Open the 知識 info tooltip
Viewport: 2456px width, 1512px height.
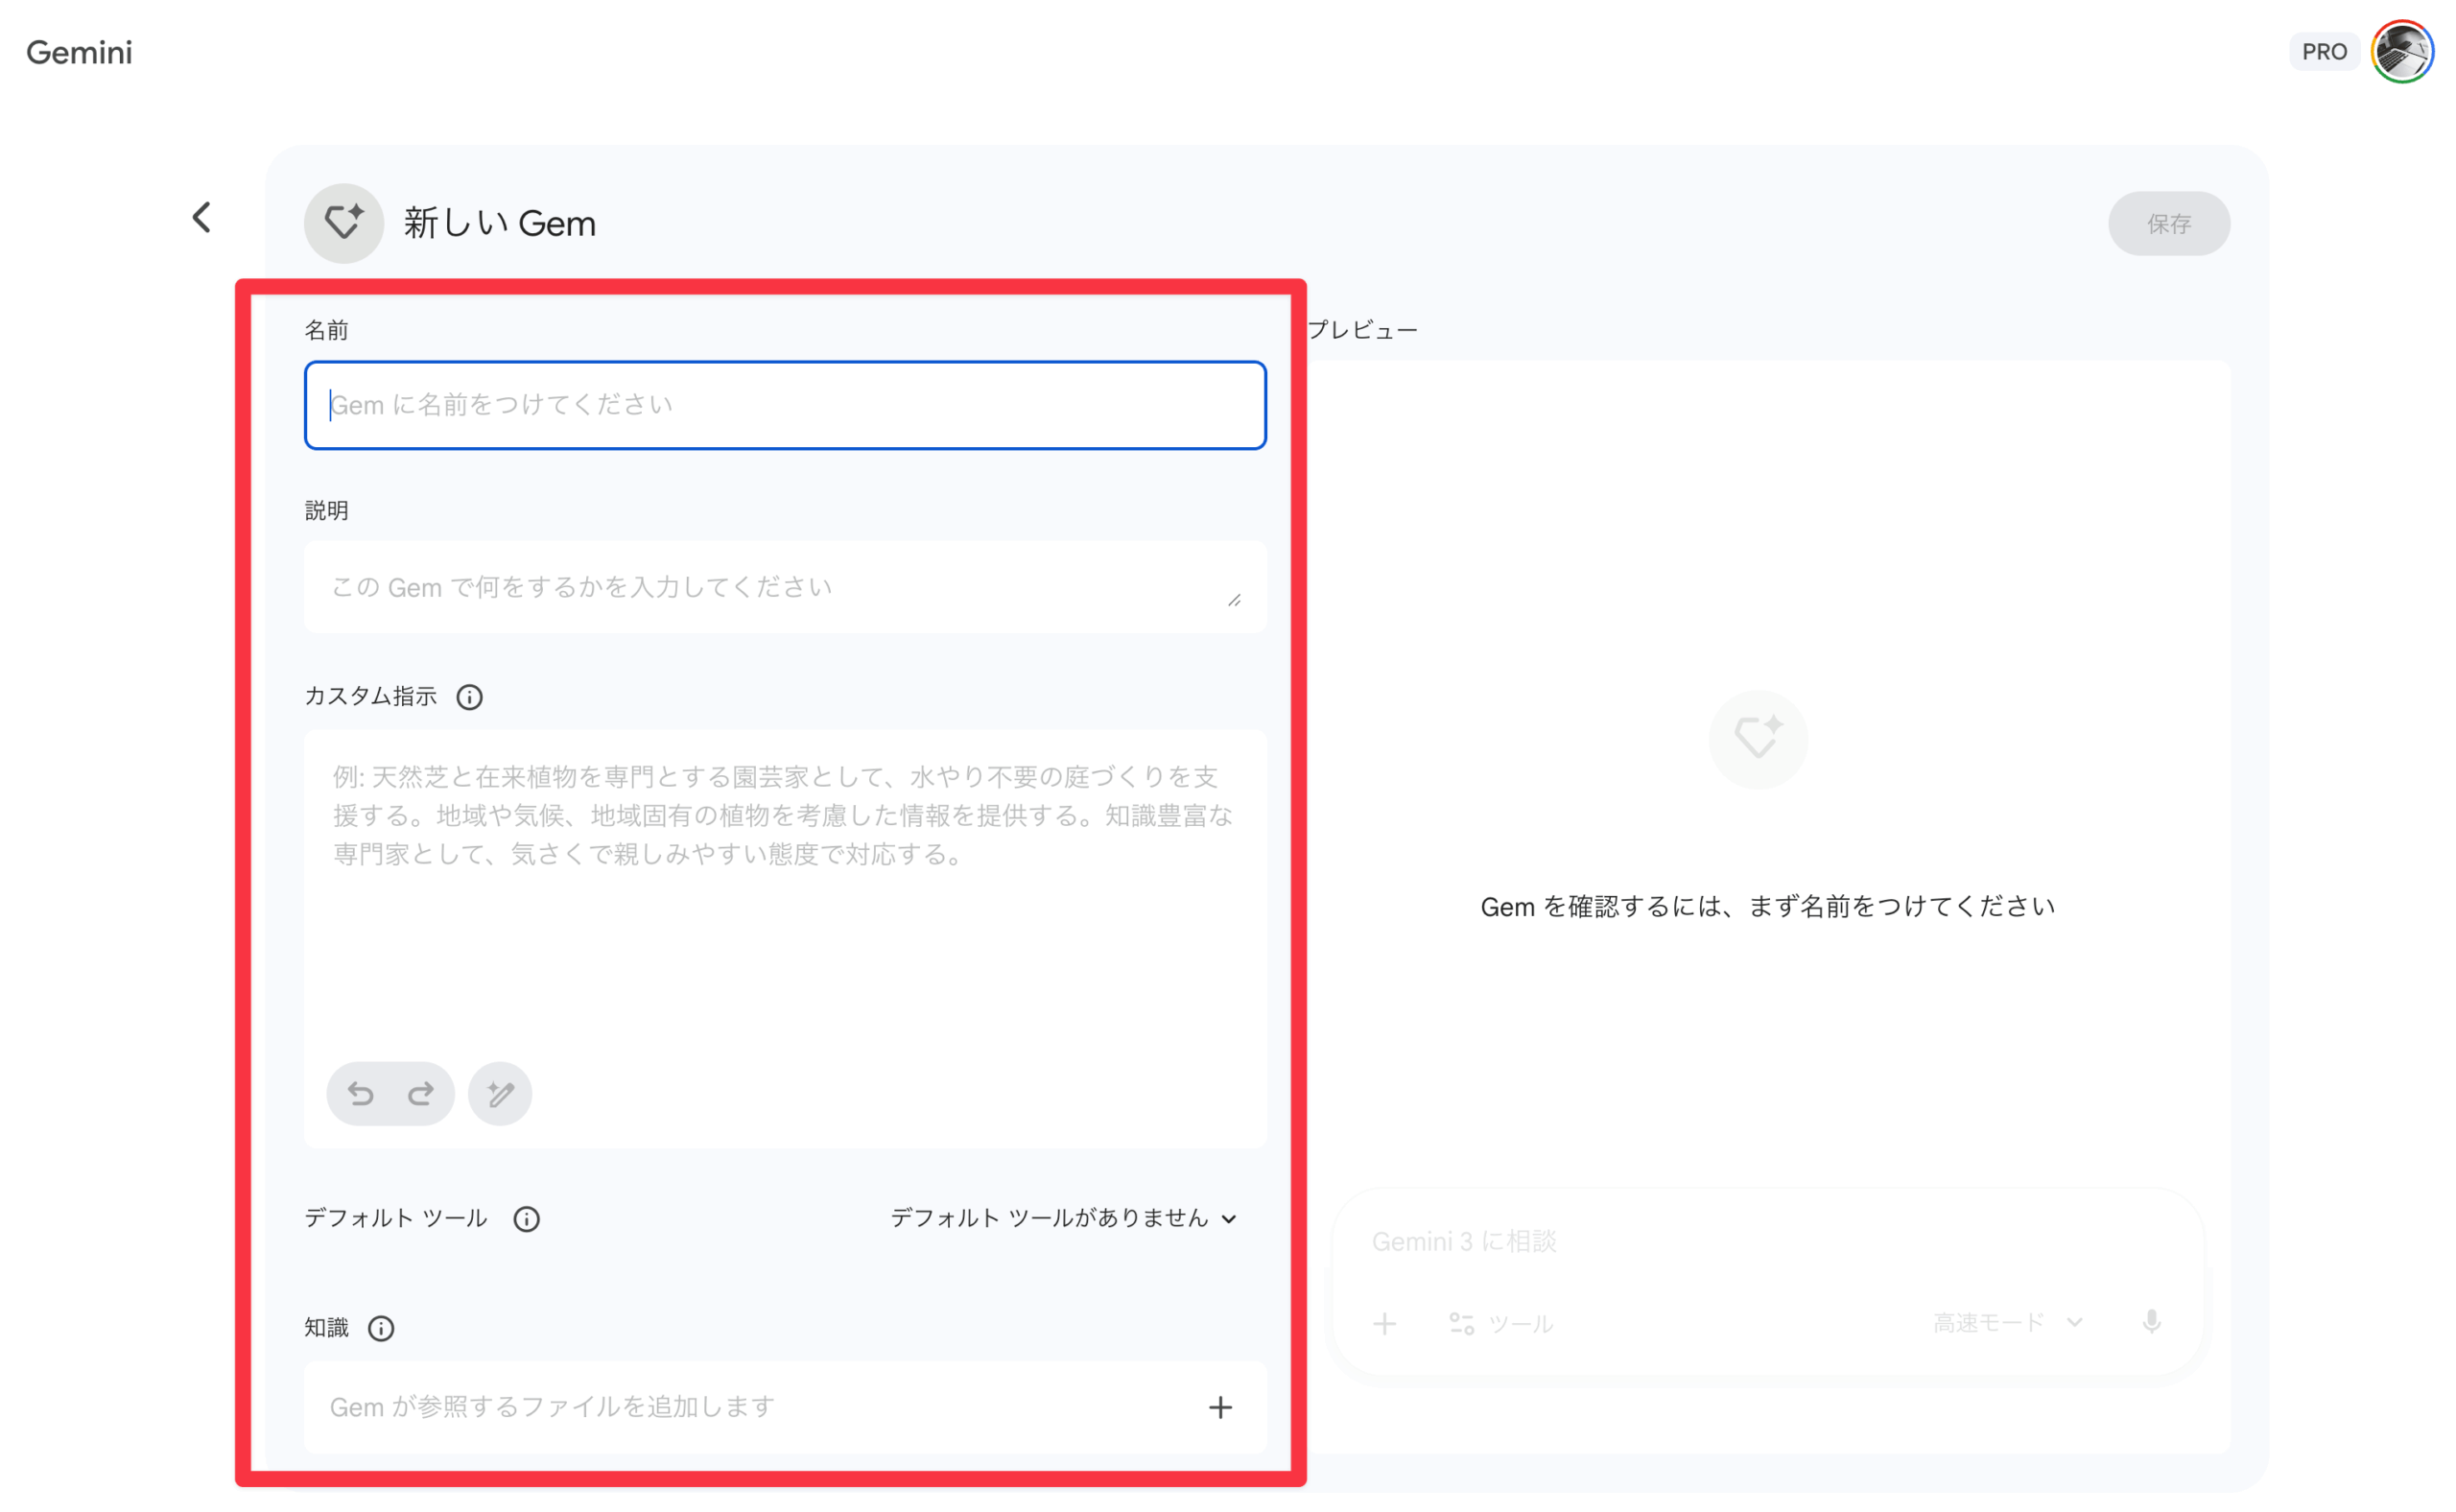[x=380, y=1327]
